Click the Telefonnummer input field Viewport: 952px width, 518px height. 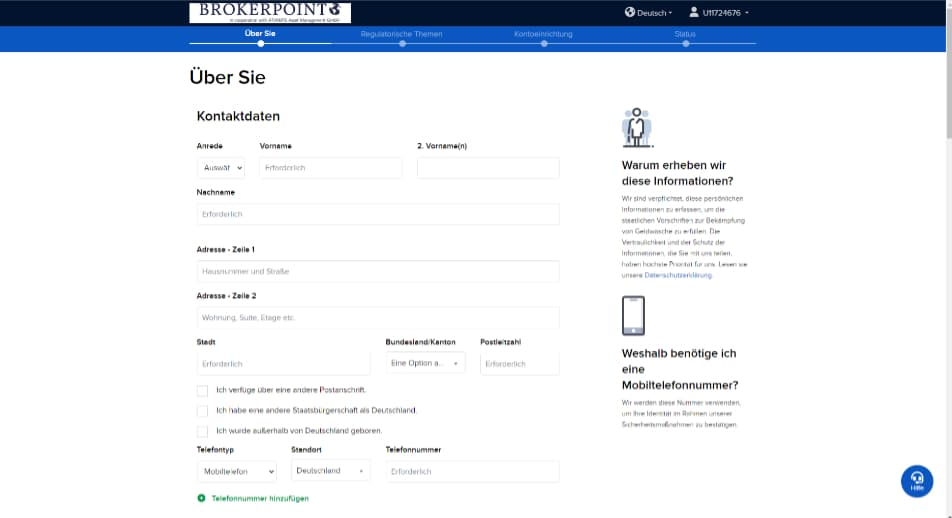[x=472, y=471]
